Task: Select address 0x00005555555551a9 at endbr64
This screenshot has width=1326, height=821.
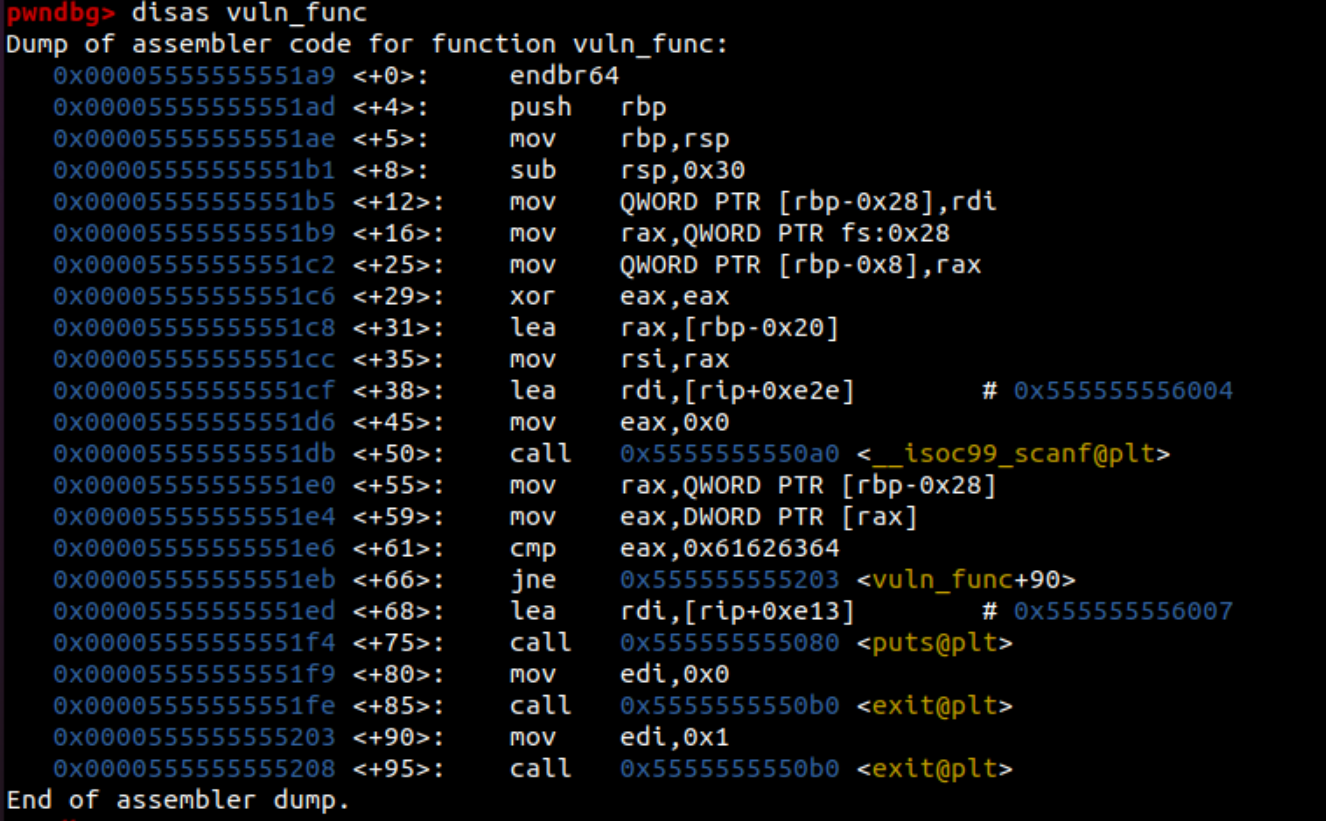Action: [194, 76]
